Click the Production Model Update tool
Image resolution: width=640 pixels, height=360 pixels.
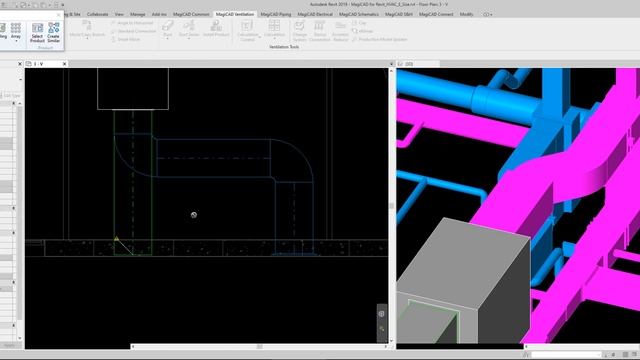(x=380, y=39)
